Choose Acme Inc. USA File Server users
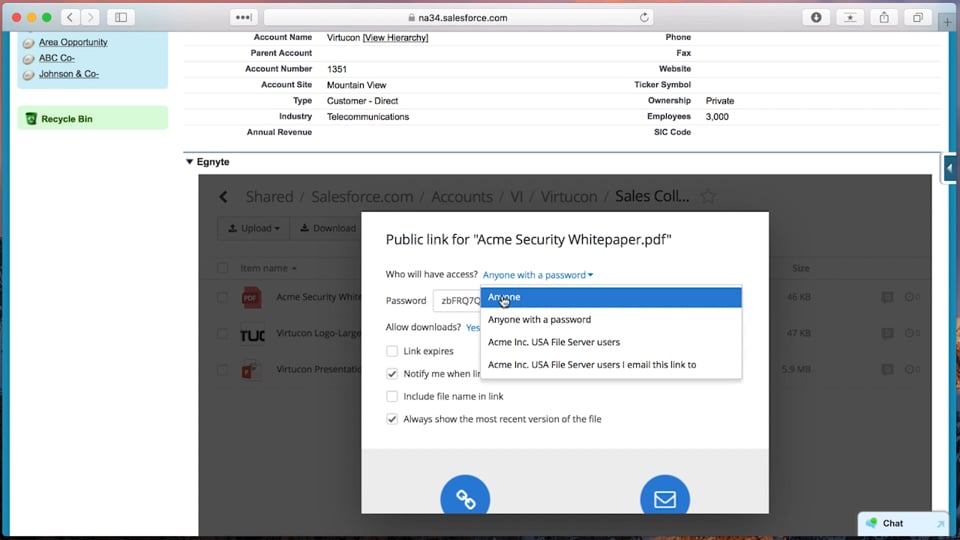Screen dimensions: 960x540 (x=554, y=342)
